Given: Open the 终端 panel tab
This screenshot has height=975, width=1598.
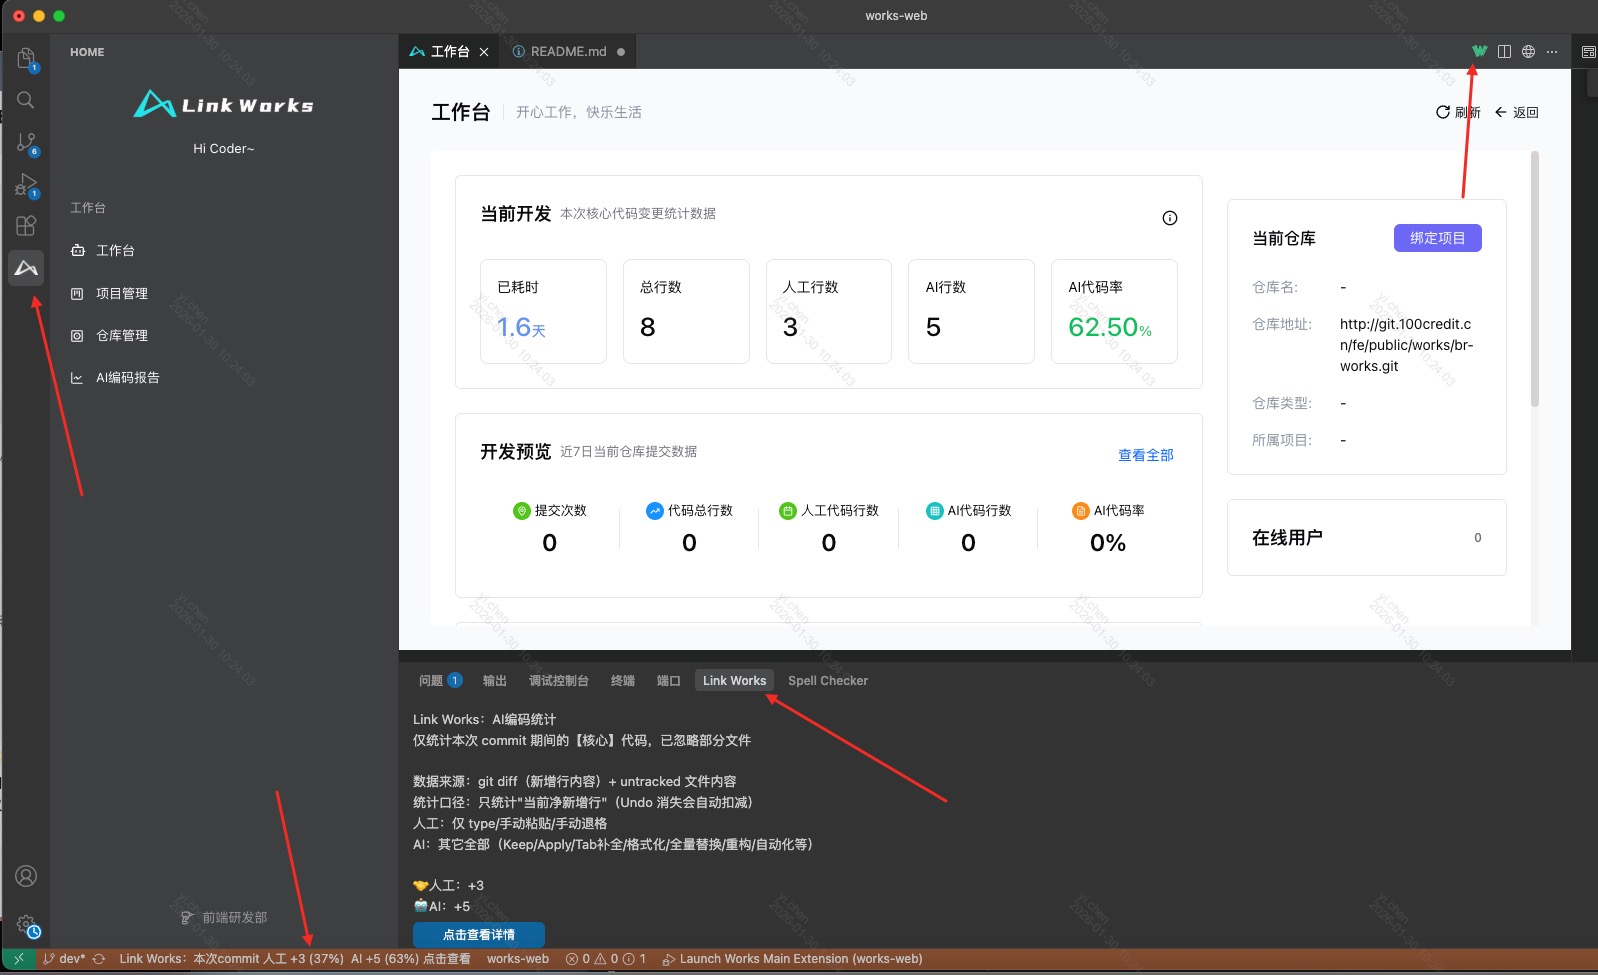Looking at the screenshot, I should point(623,681).
